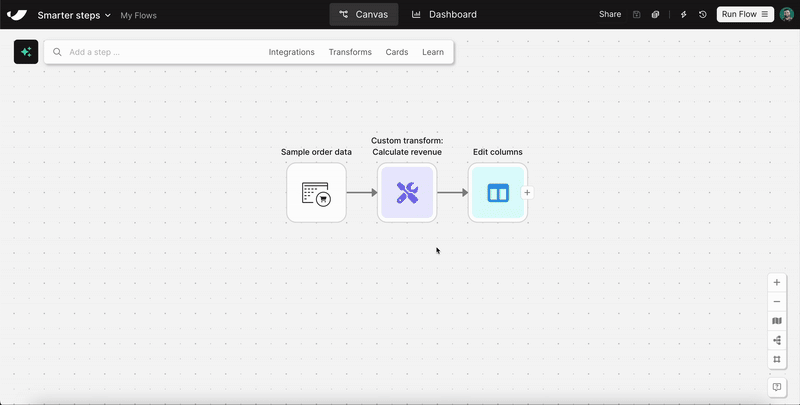Open the Smarter steps flow name dropdown

[x=74, y=15]
